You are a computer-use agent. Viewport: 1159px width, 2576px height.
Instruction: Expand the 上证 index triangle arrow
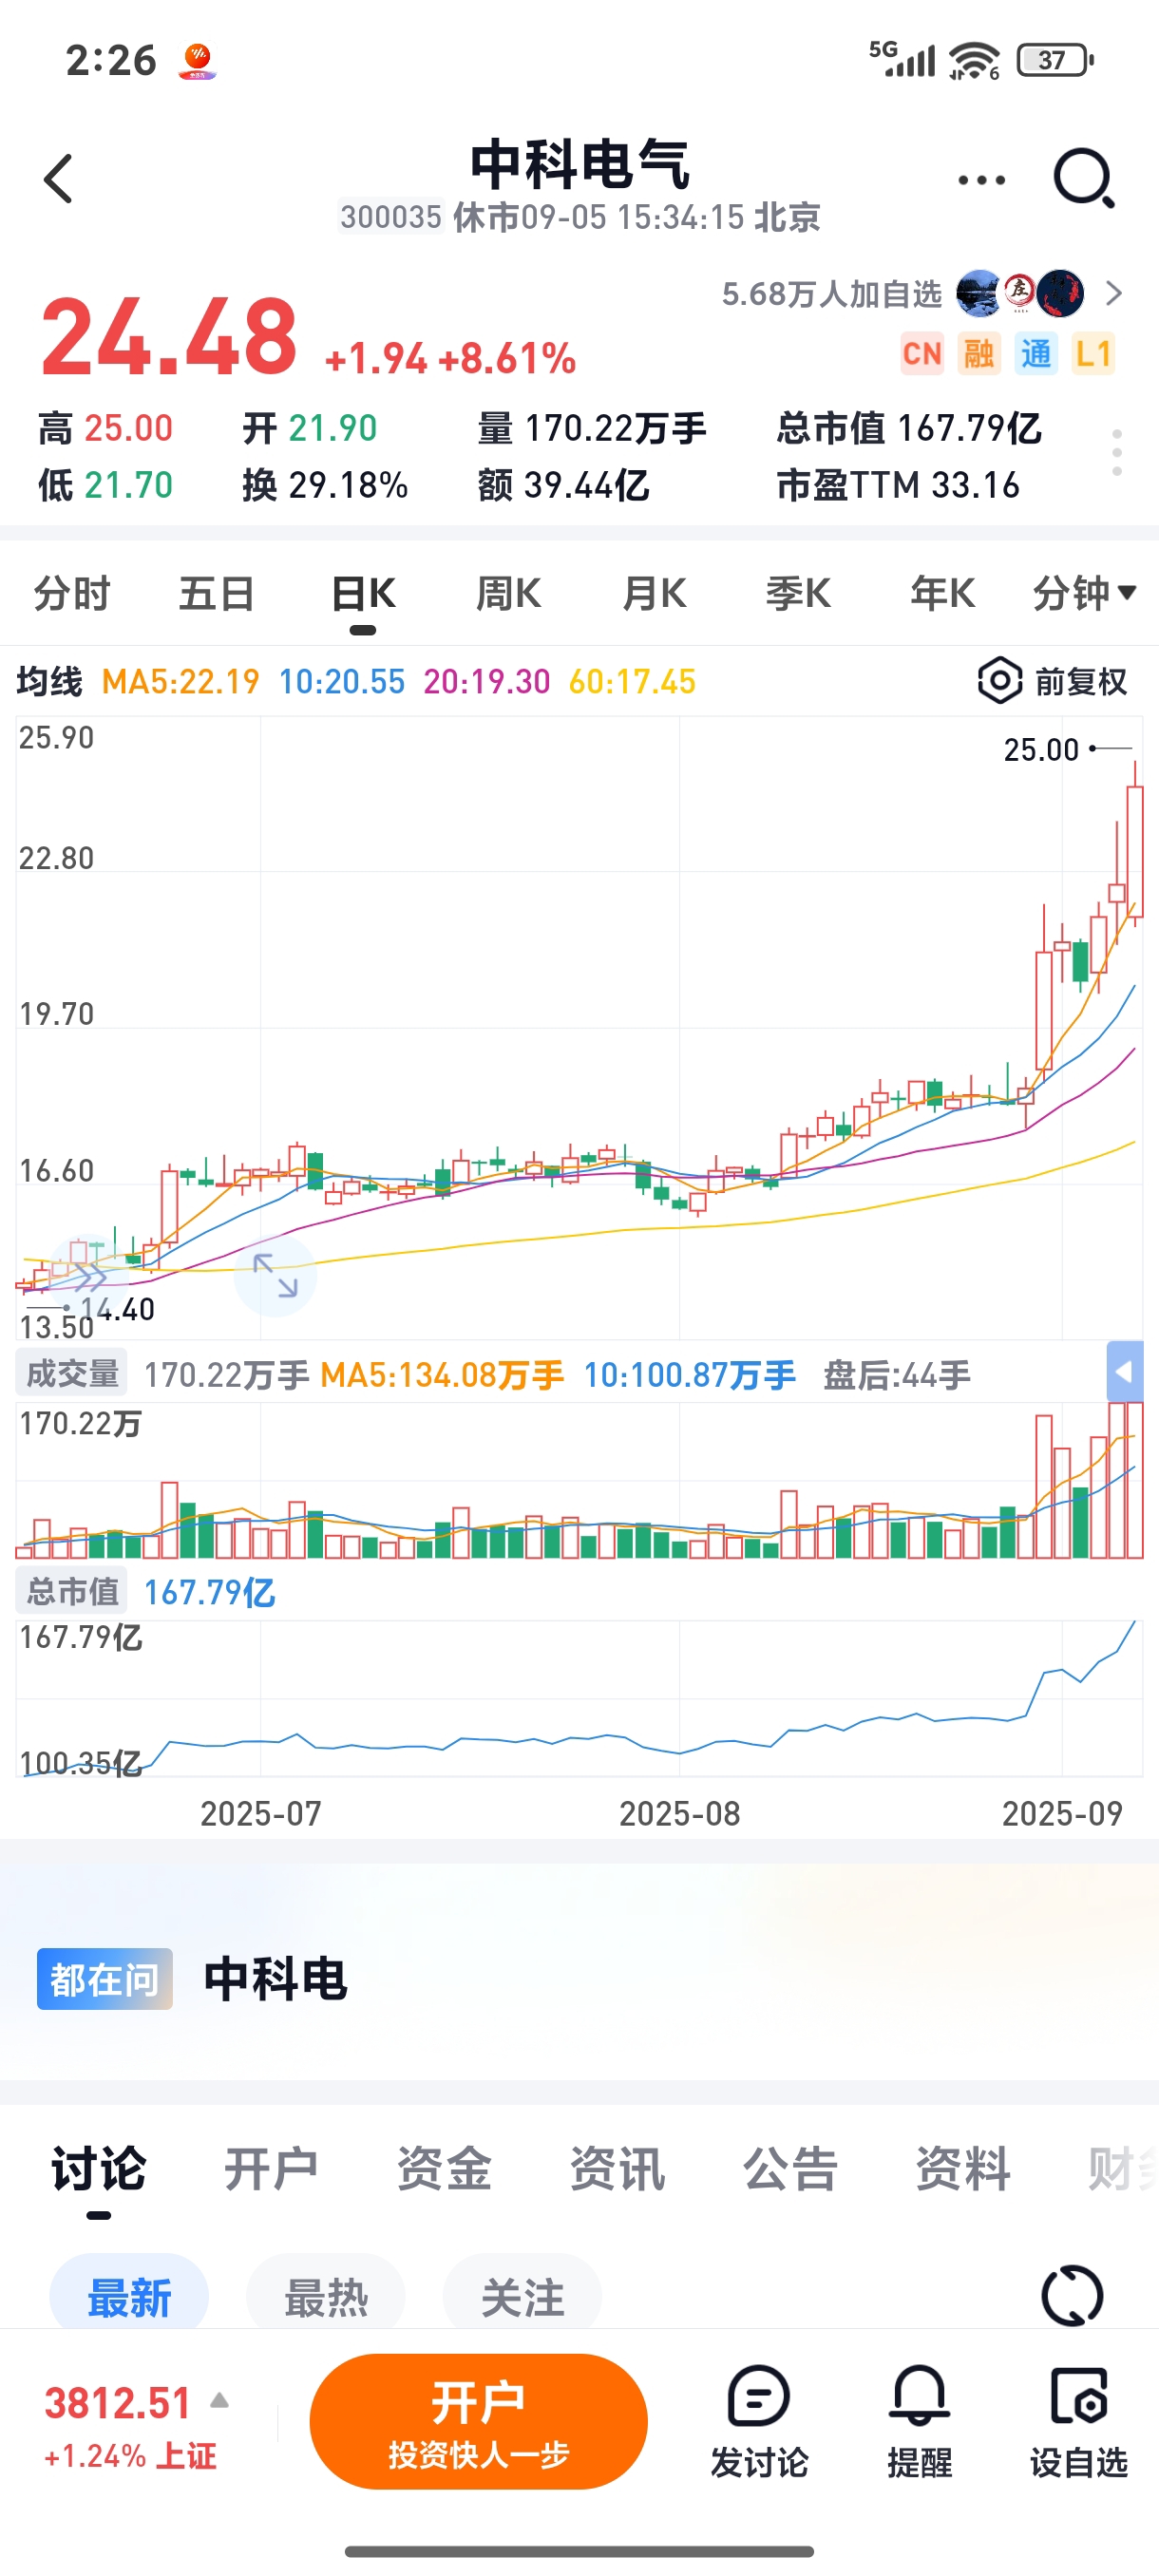219,2401
